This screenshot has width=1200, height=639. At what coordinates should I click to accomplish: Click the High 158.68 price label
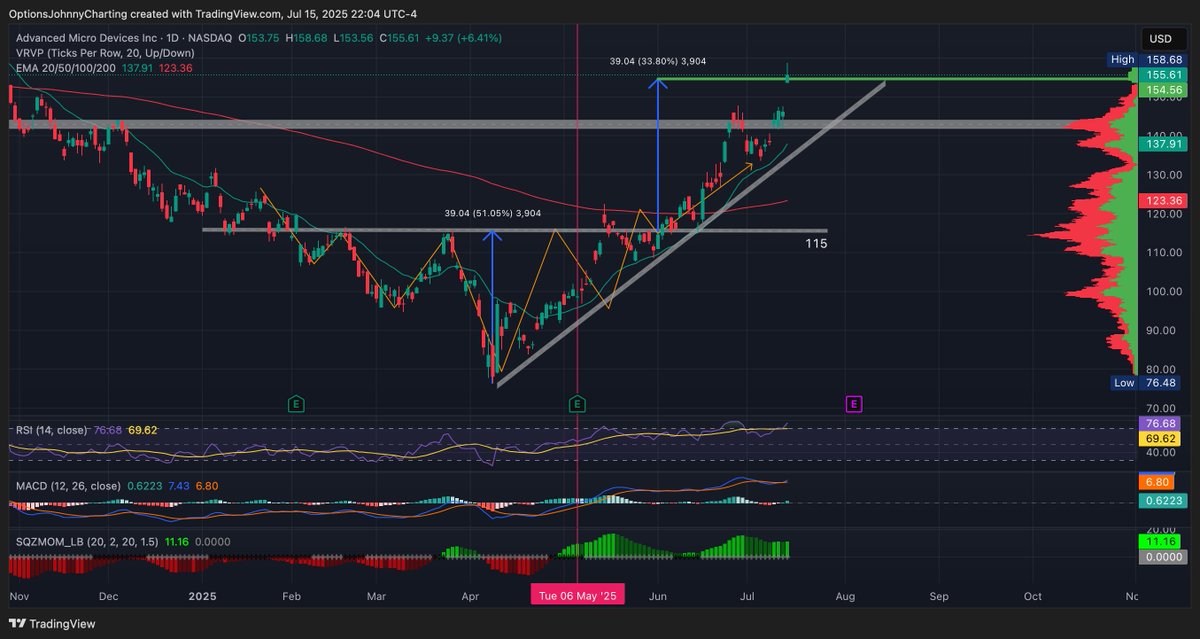[1145, 60]
